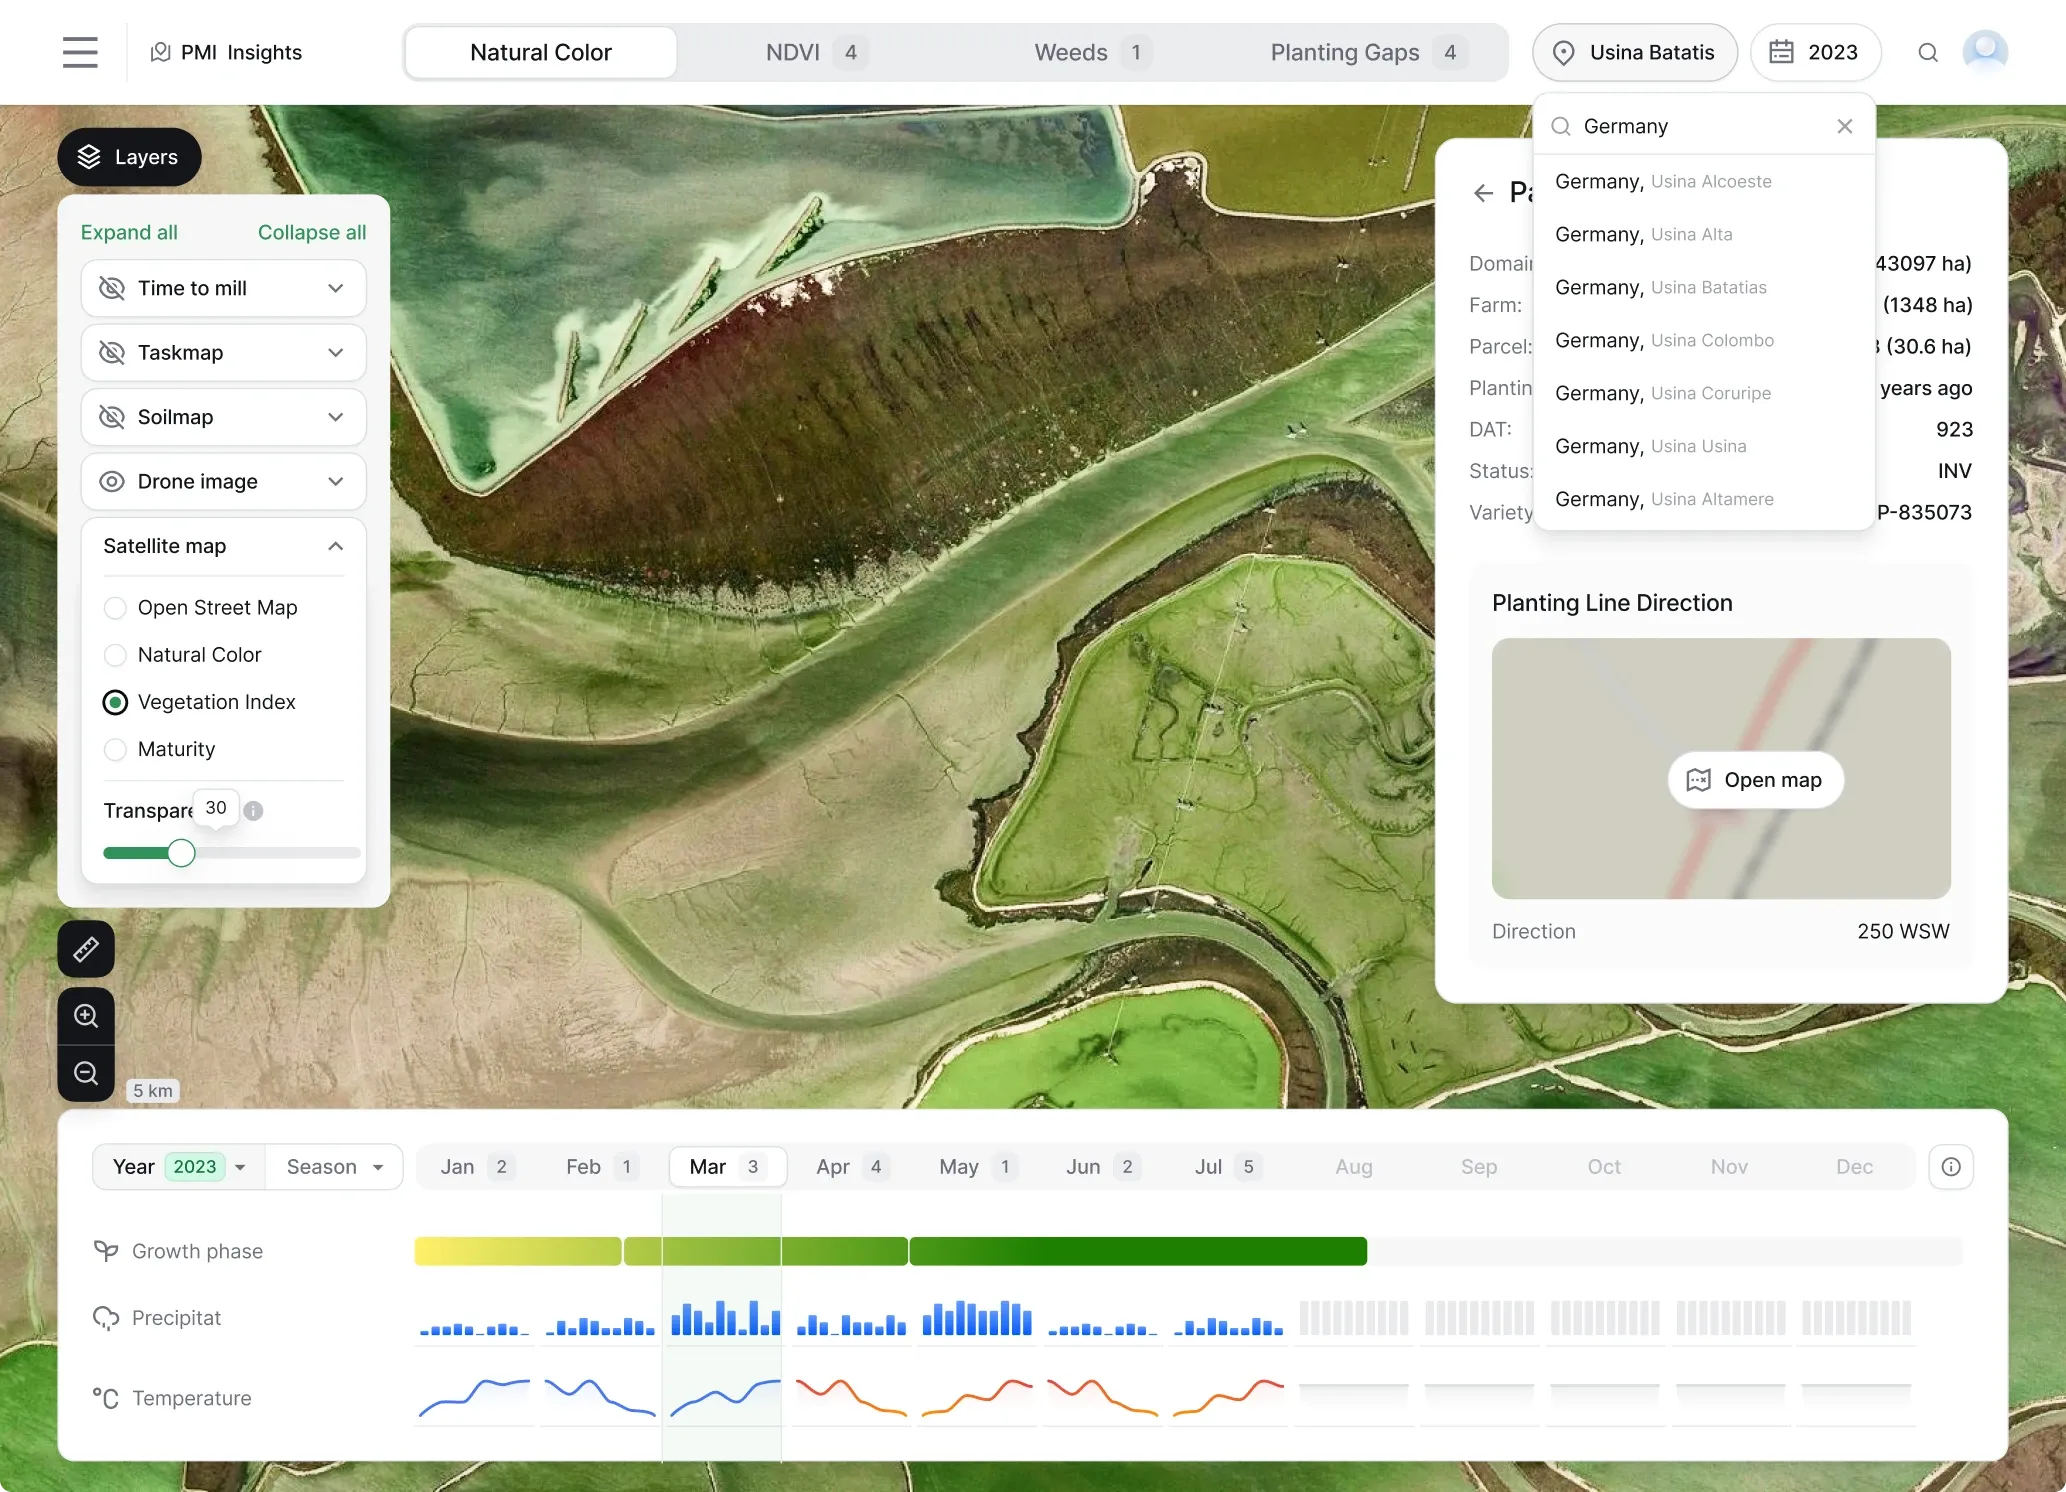This screenshot has width=2066, height=1492.
Task: Click the Precipitation cloud icon
Action: tap(106, 1318)
